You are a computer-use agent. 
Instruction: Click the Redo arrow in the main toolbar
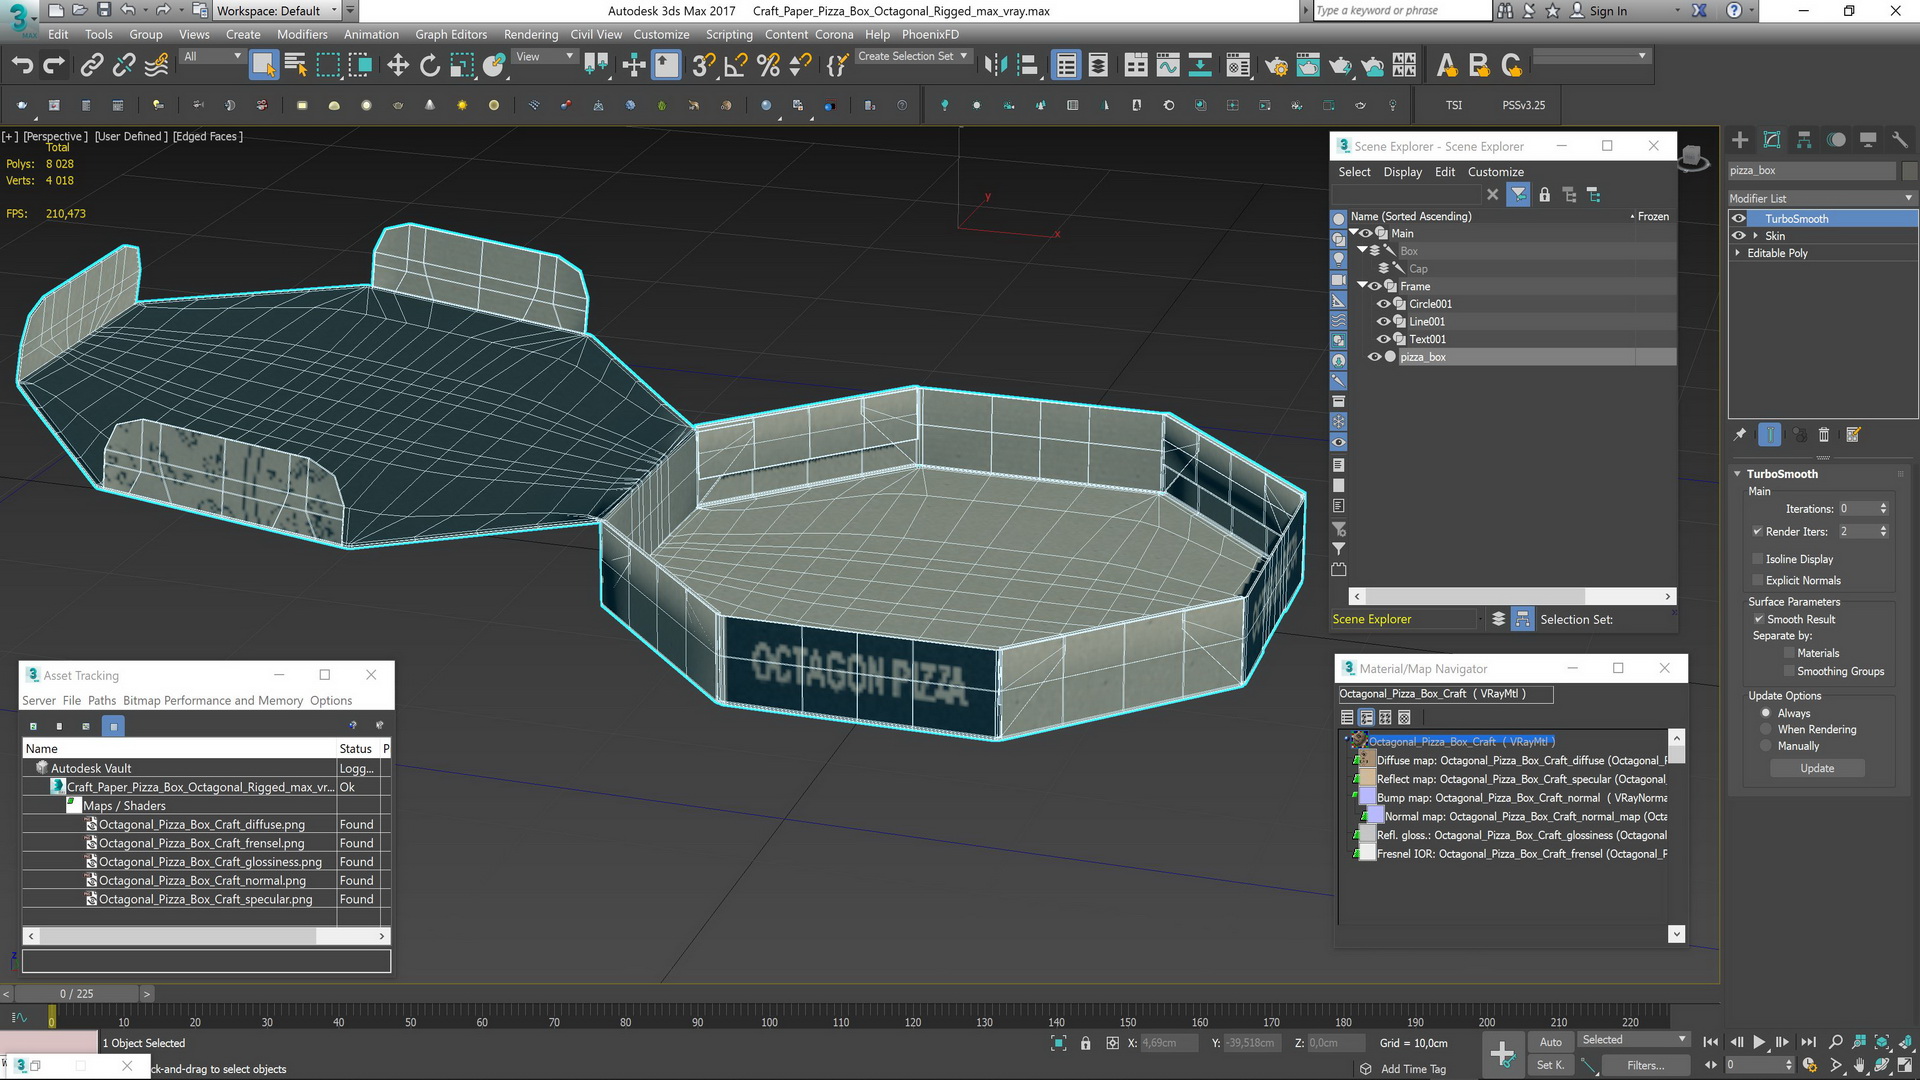pos(54,66)
